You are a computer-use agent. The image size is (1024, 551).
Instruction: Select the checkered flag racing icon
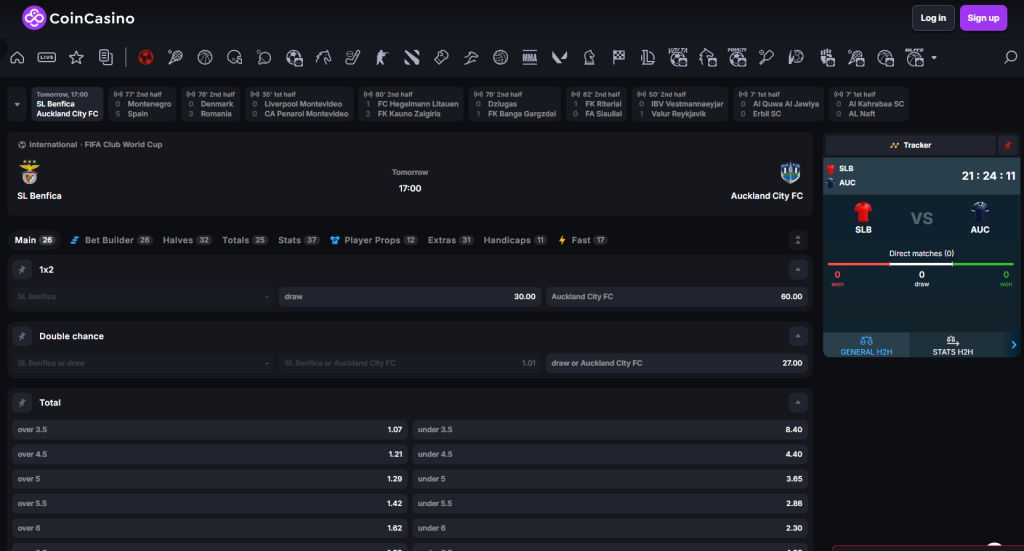click(x=618, y=57)
